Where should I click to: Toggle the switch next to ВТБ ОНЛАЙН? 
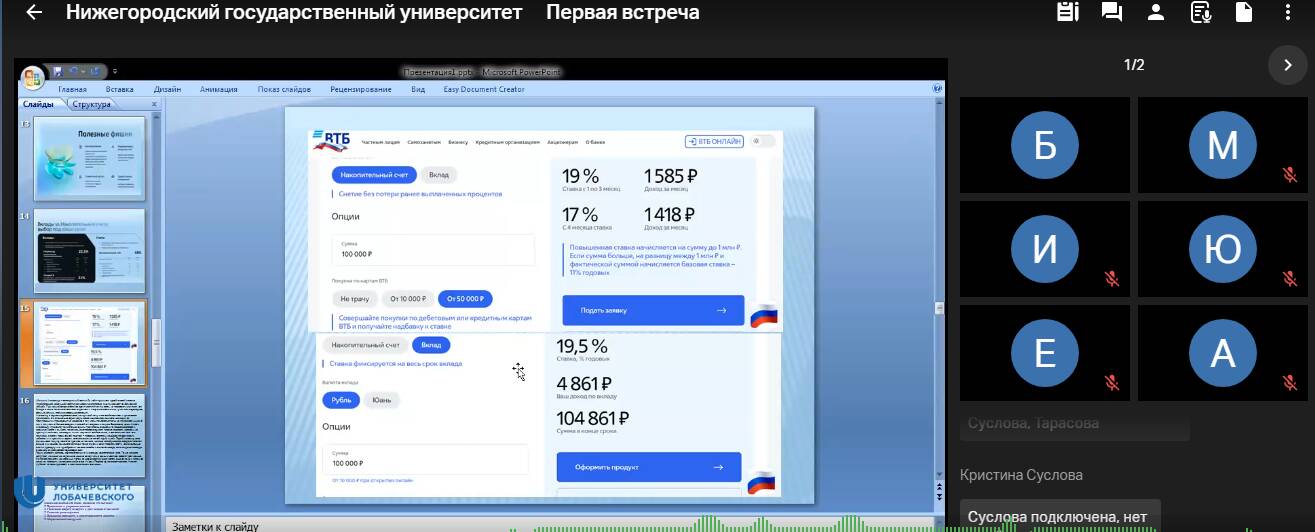point(764,141)
